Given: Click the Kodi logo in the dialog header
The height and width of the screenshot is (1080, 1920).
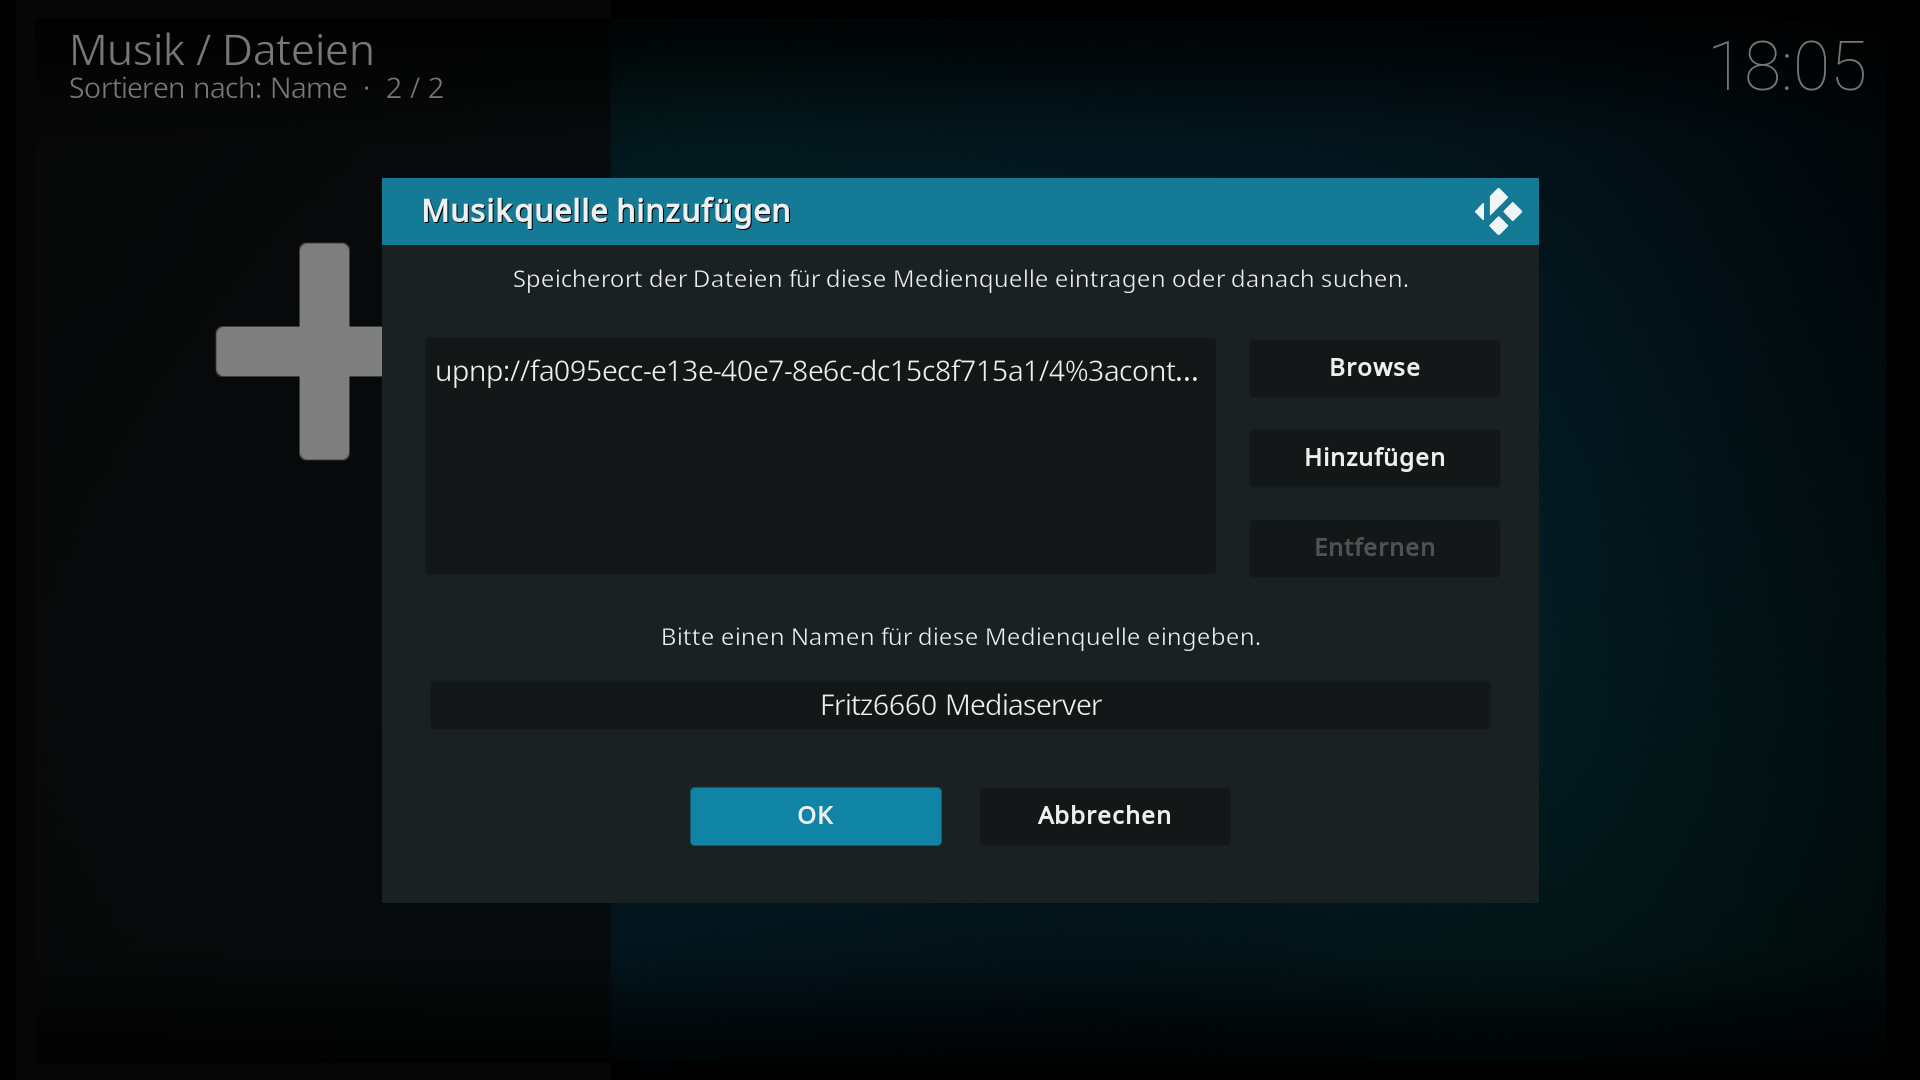Looking at the screenshot, I should tap(1498, 211).
